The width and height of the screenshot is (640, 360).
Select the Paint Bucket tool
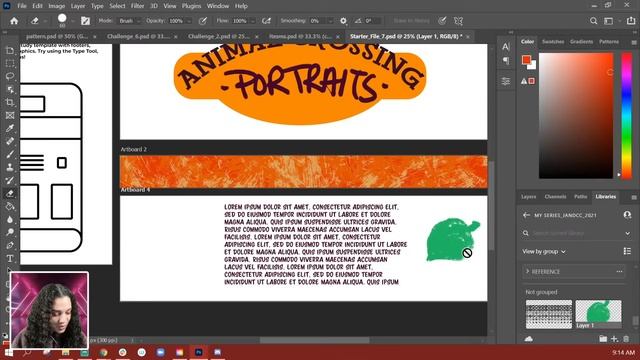coord(10,207)
